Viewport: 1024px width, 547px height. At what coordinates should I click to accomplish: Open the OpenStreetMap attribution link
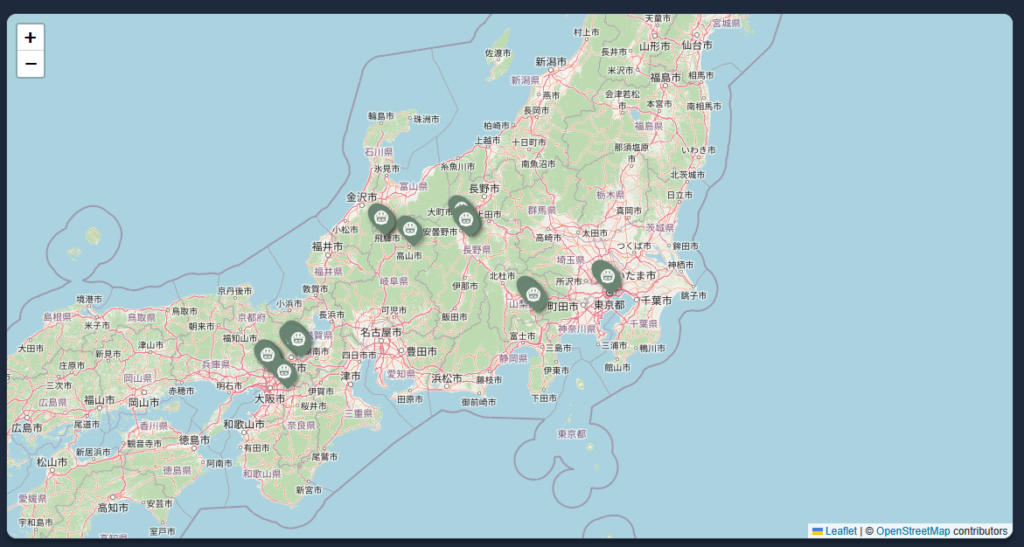tap(912, 531)
